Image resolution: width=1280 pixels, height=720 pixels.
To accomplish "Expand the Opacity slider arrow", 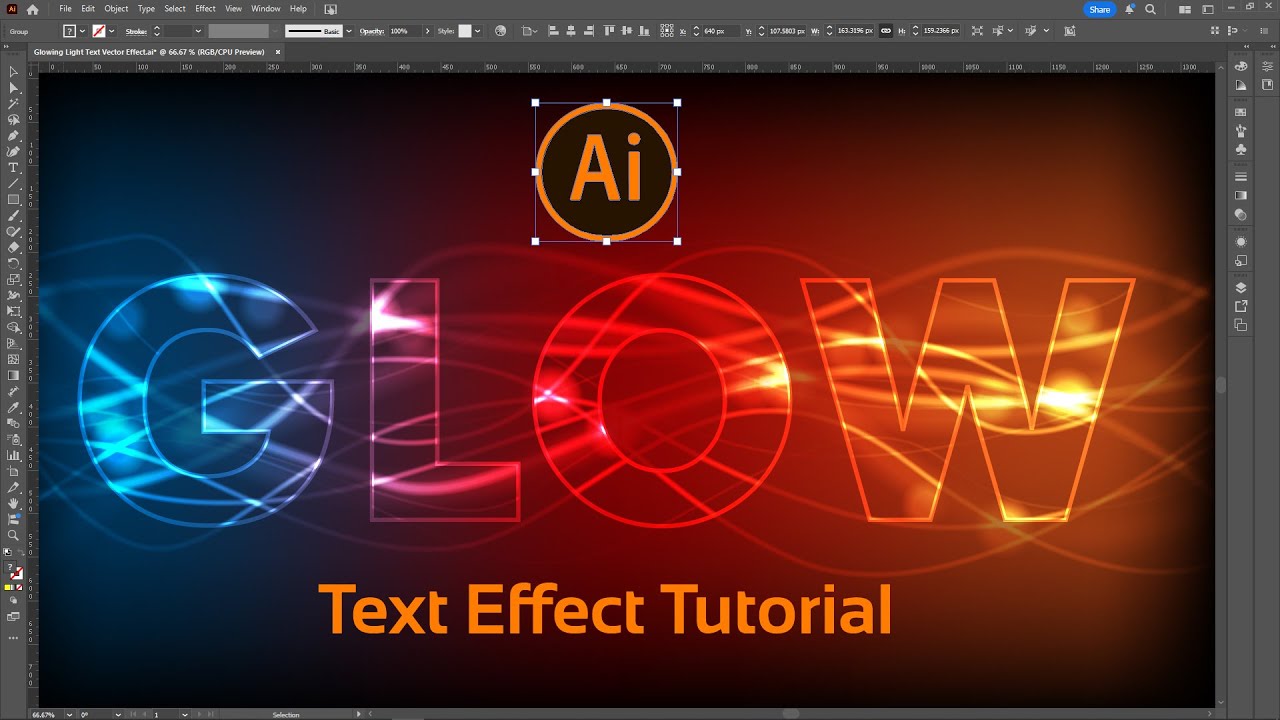I will (427, 31).
